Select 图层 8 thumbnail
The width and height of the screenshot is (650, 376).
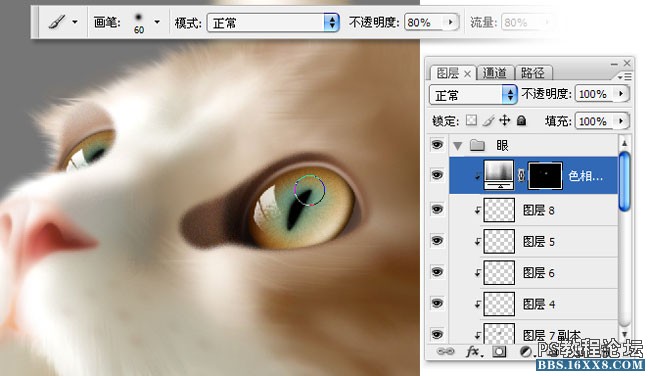pos(499,210)
